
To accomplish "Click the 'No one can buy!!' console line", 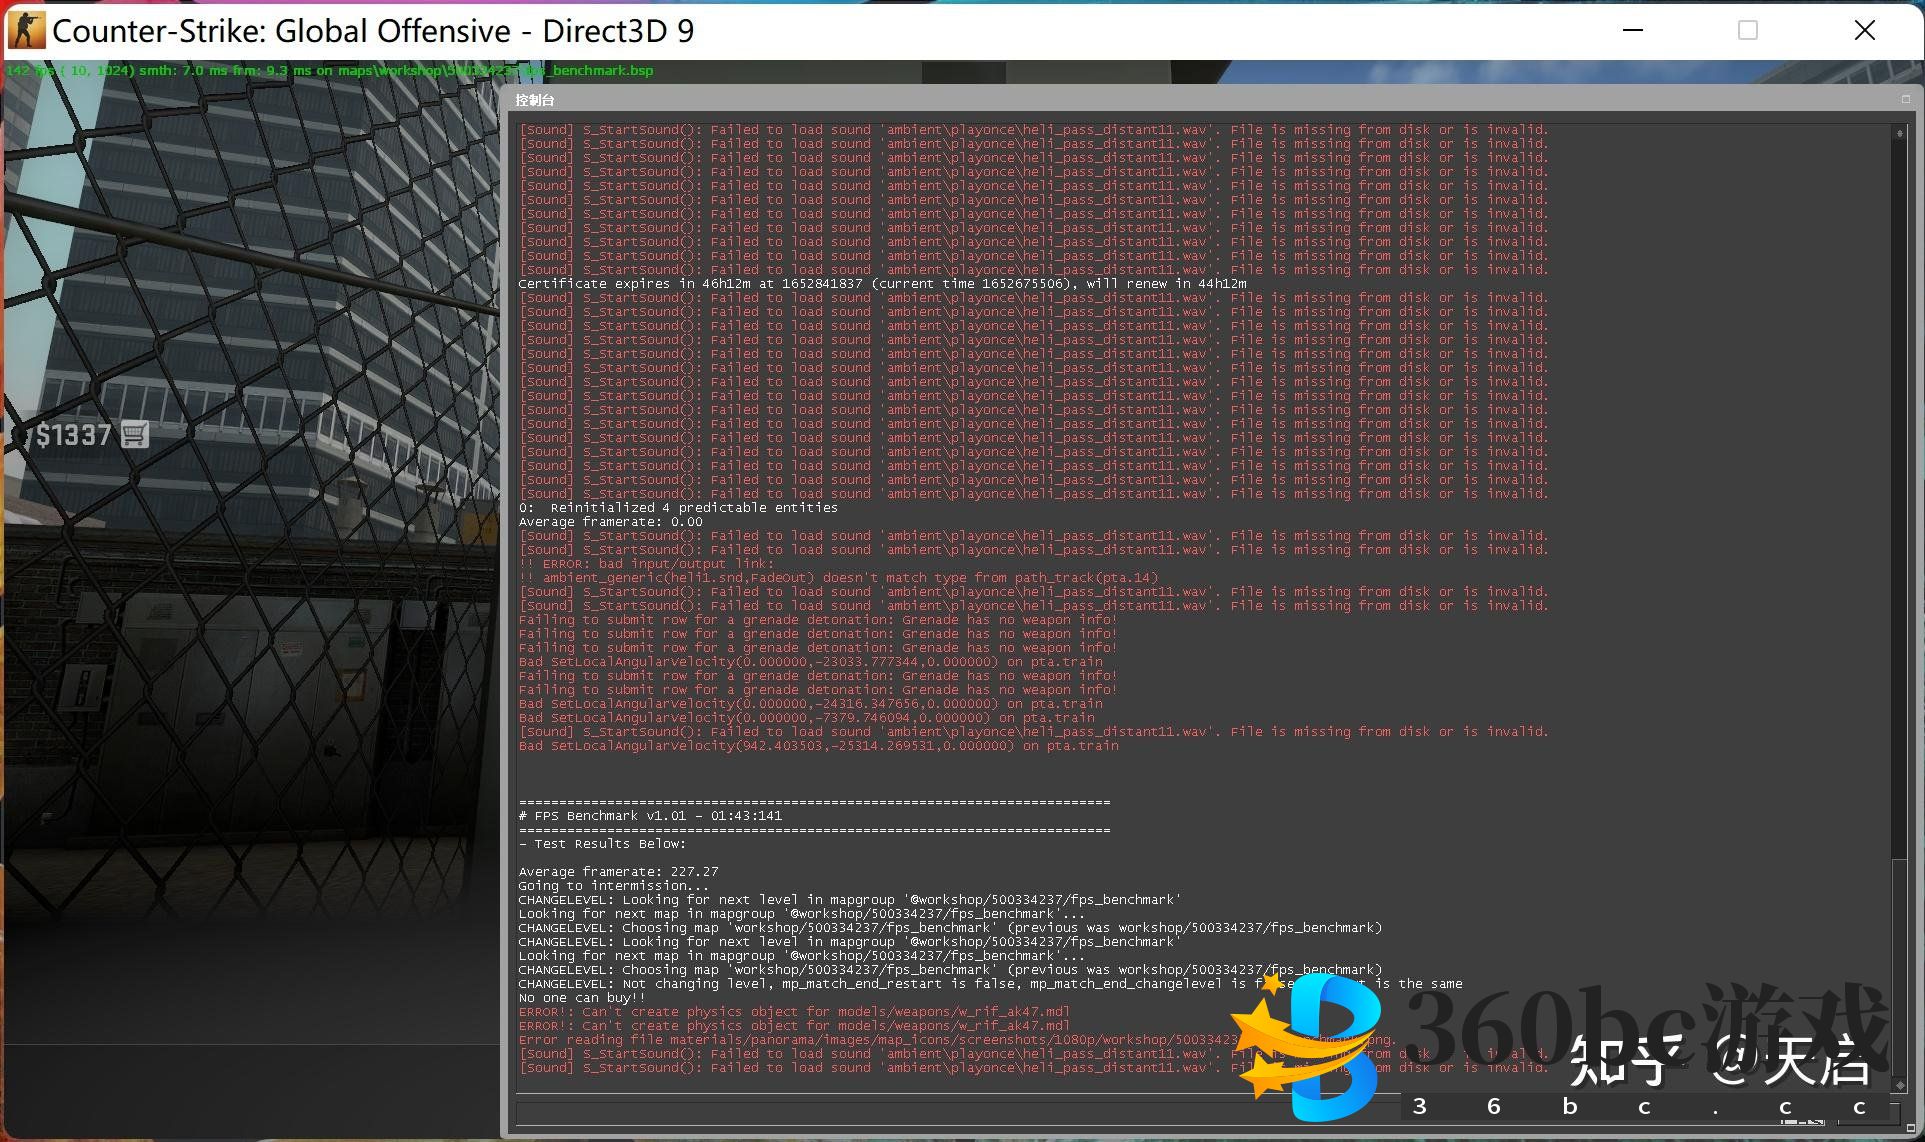I will pos(581,997).
